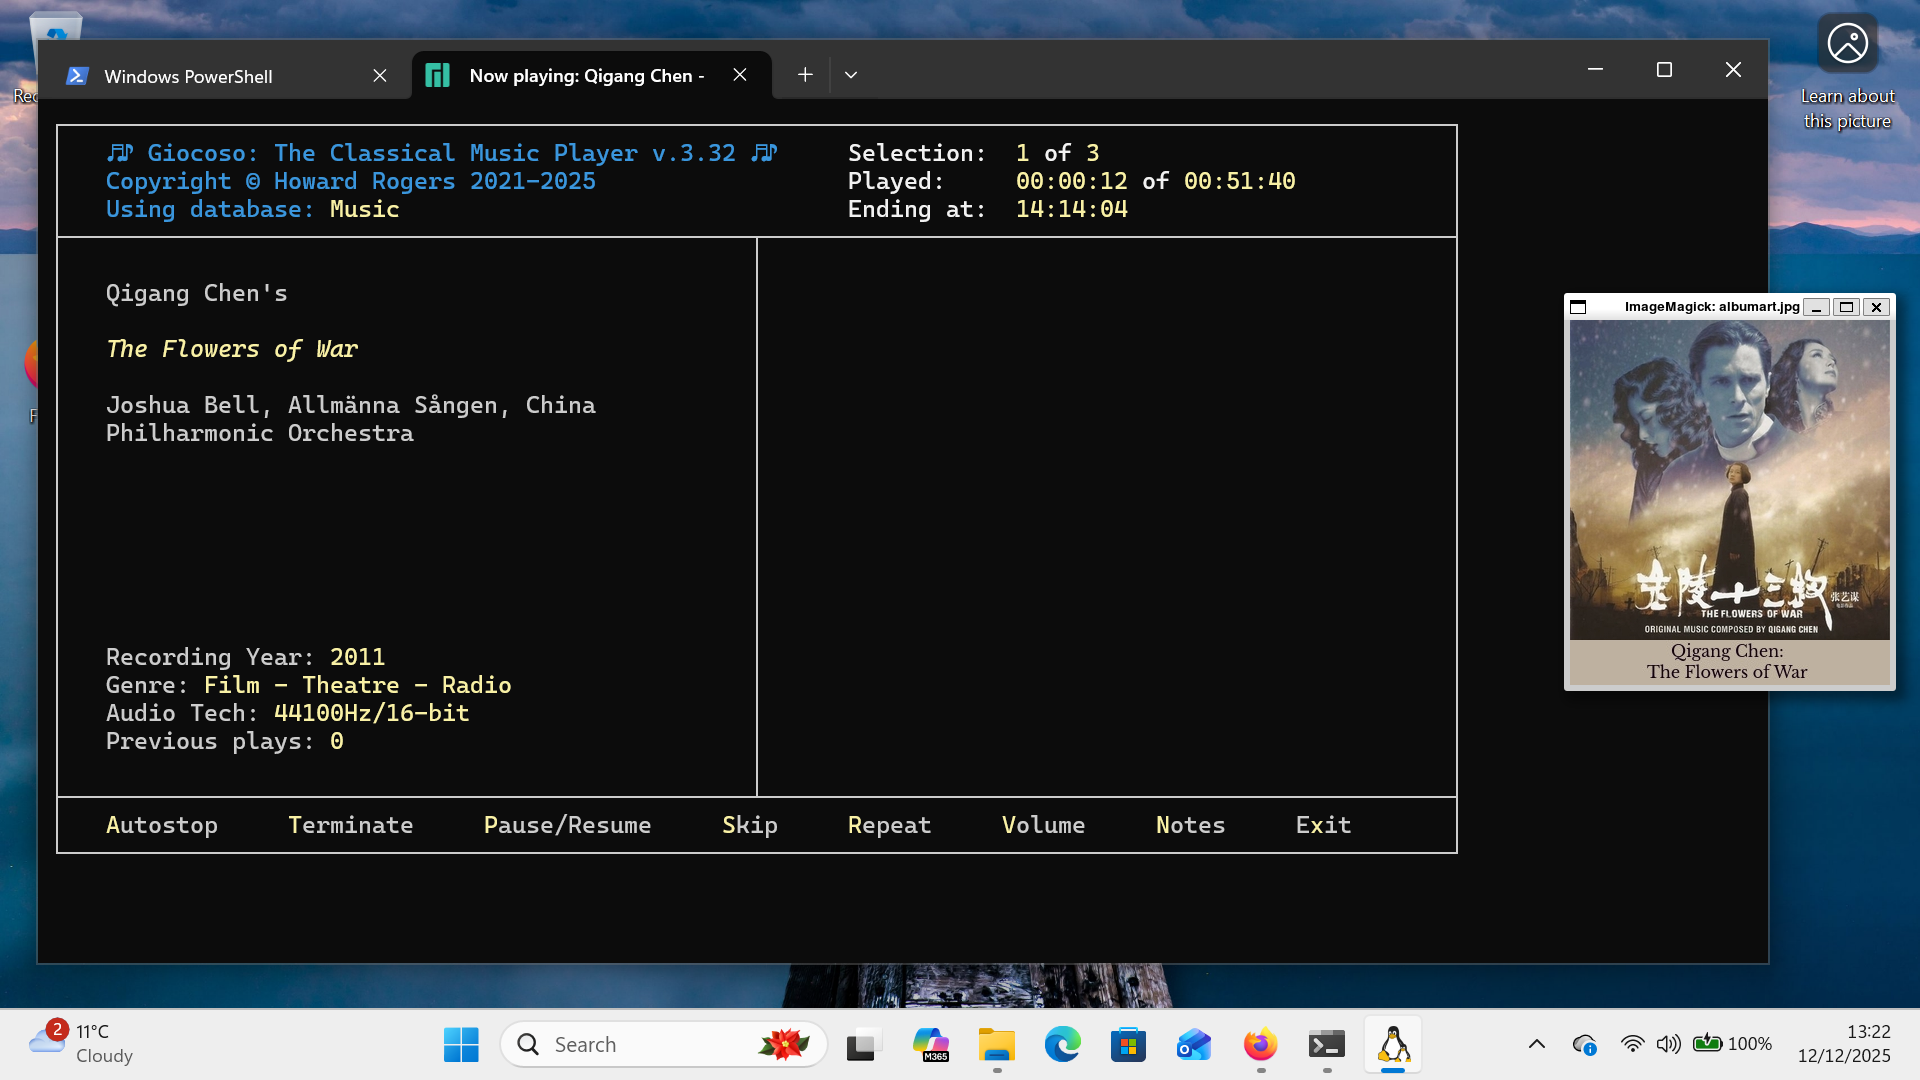Viewport: 1920px width, 1080px height.
Task: Open File Explorer from the taskbar
Action: [x=996, y=1045]
